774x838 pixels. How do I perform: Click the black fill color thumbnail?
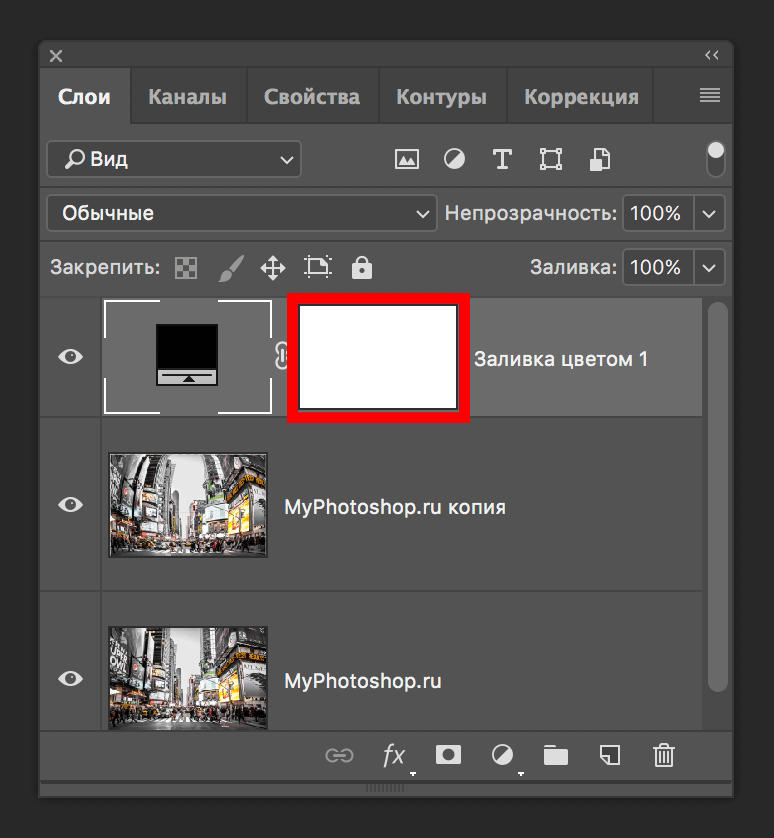coord(188,356)
